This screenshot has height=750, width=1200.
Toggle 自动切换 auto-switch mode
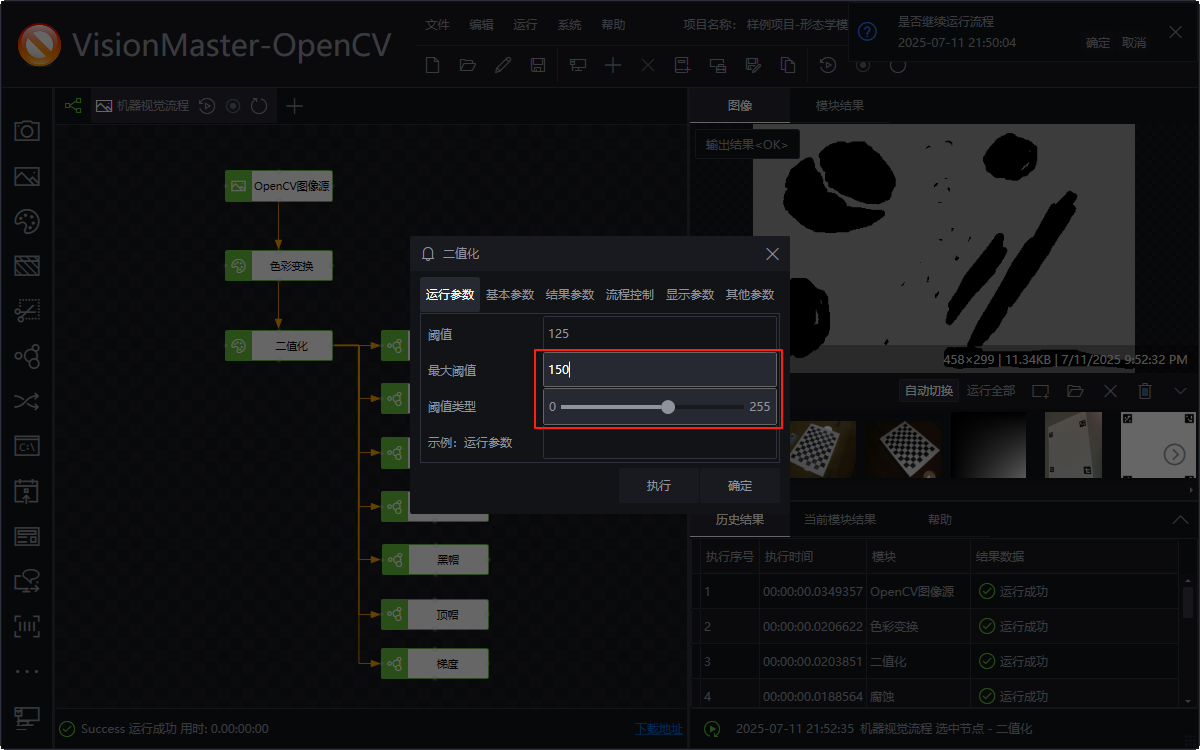927,390
